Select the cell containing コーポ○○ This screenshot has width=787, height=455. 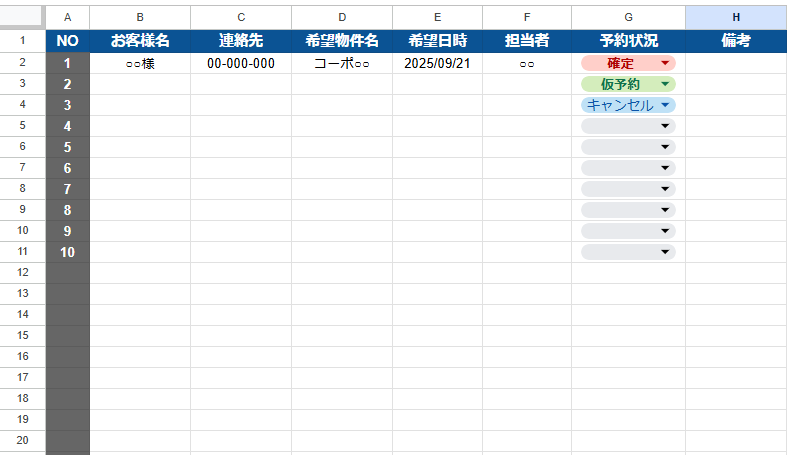pyautogui.click(x=342, y=63)
